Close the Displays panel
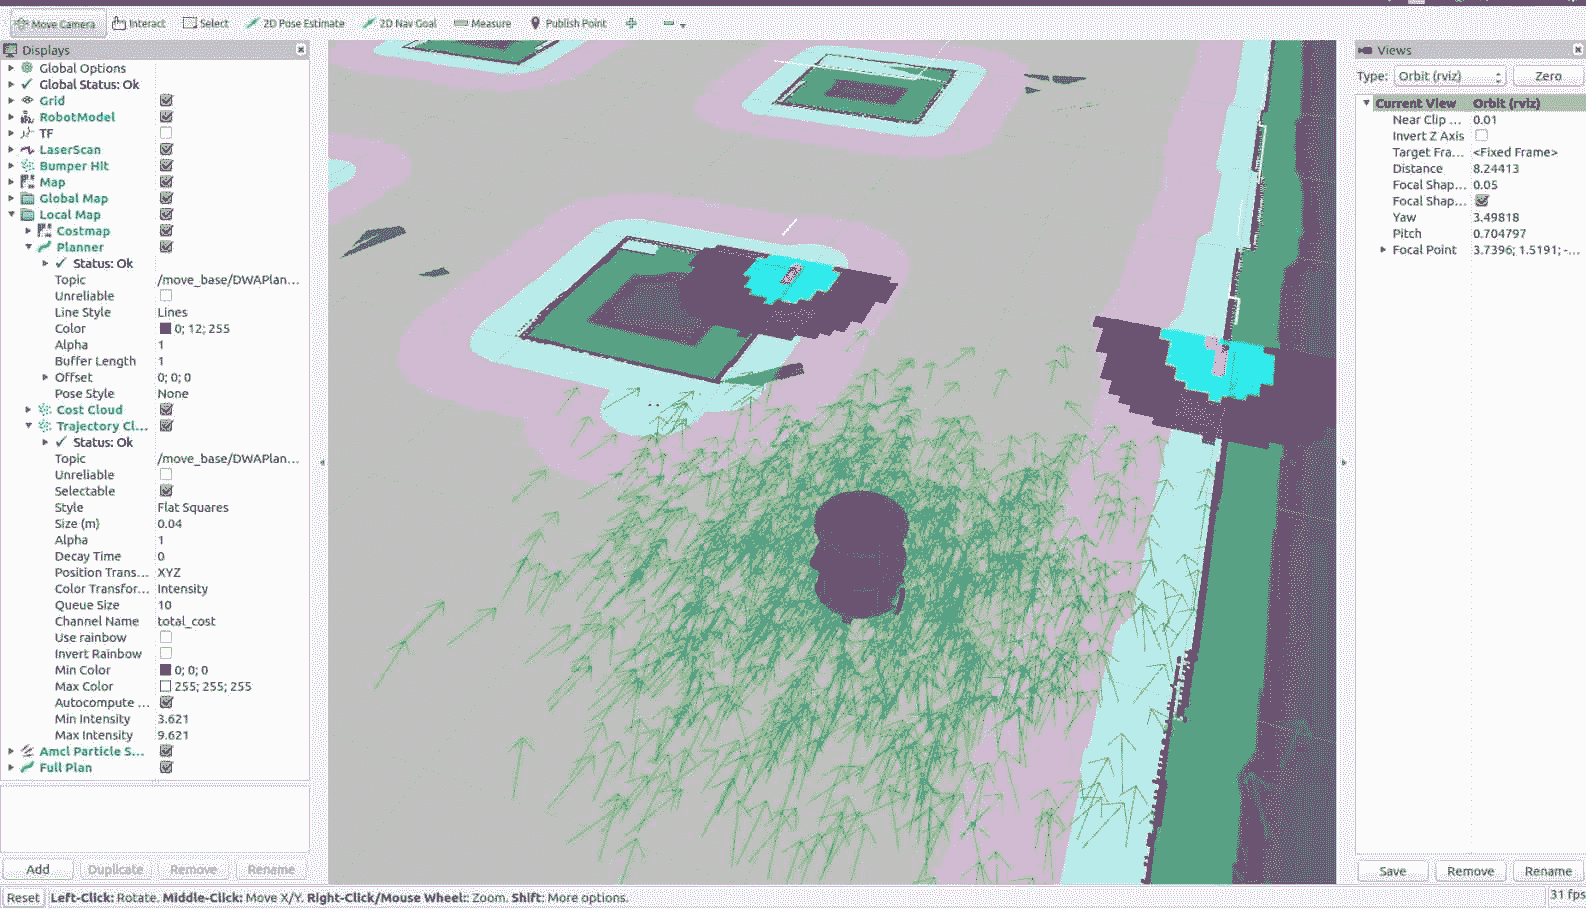Screen dimensions: 1586x909 point(301,49)
